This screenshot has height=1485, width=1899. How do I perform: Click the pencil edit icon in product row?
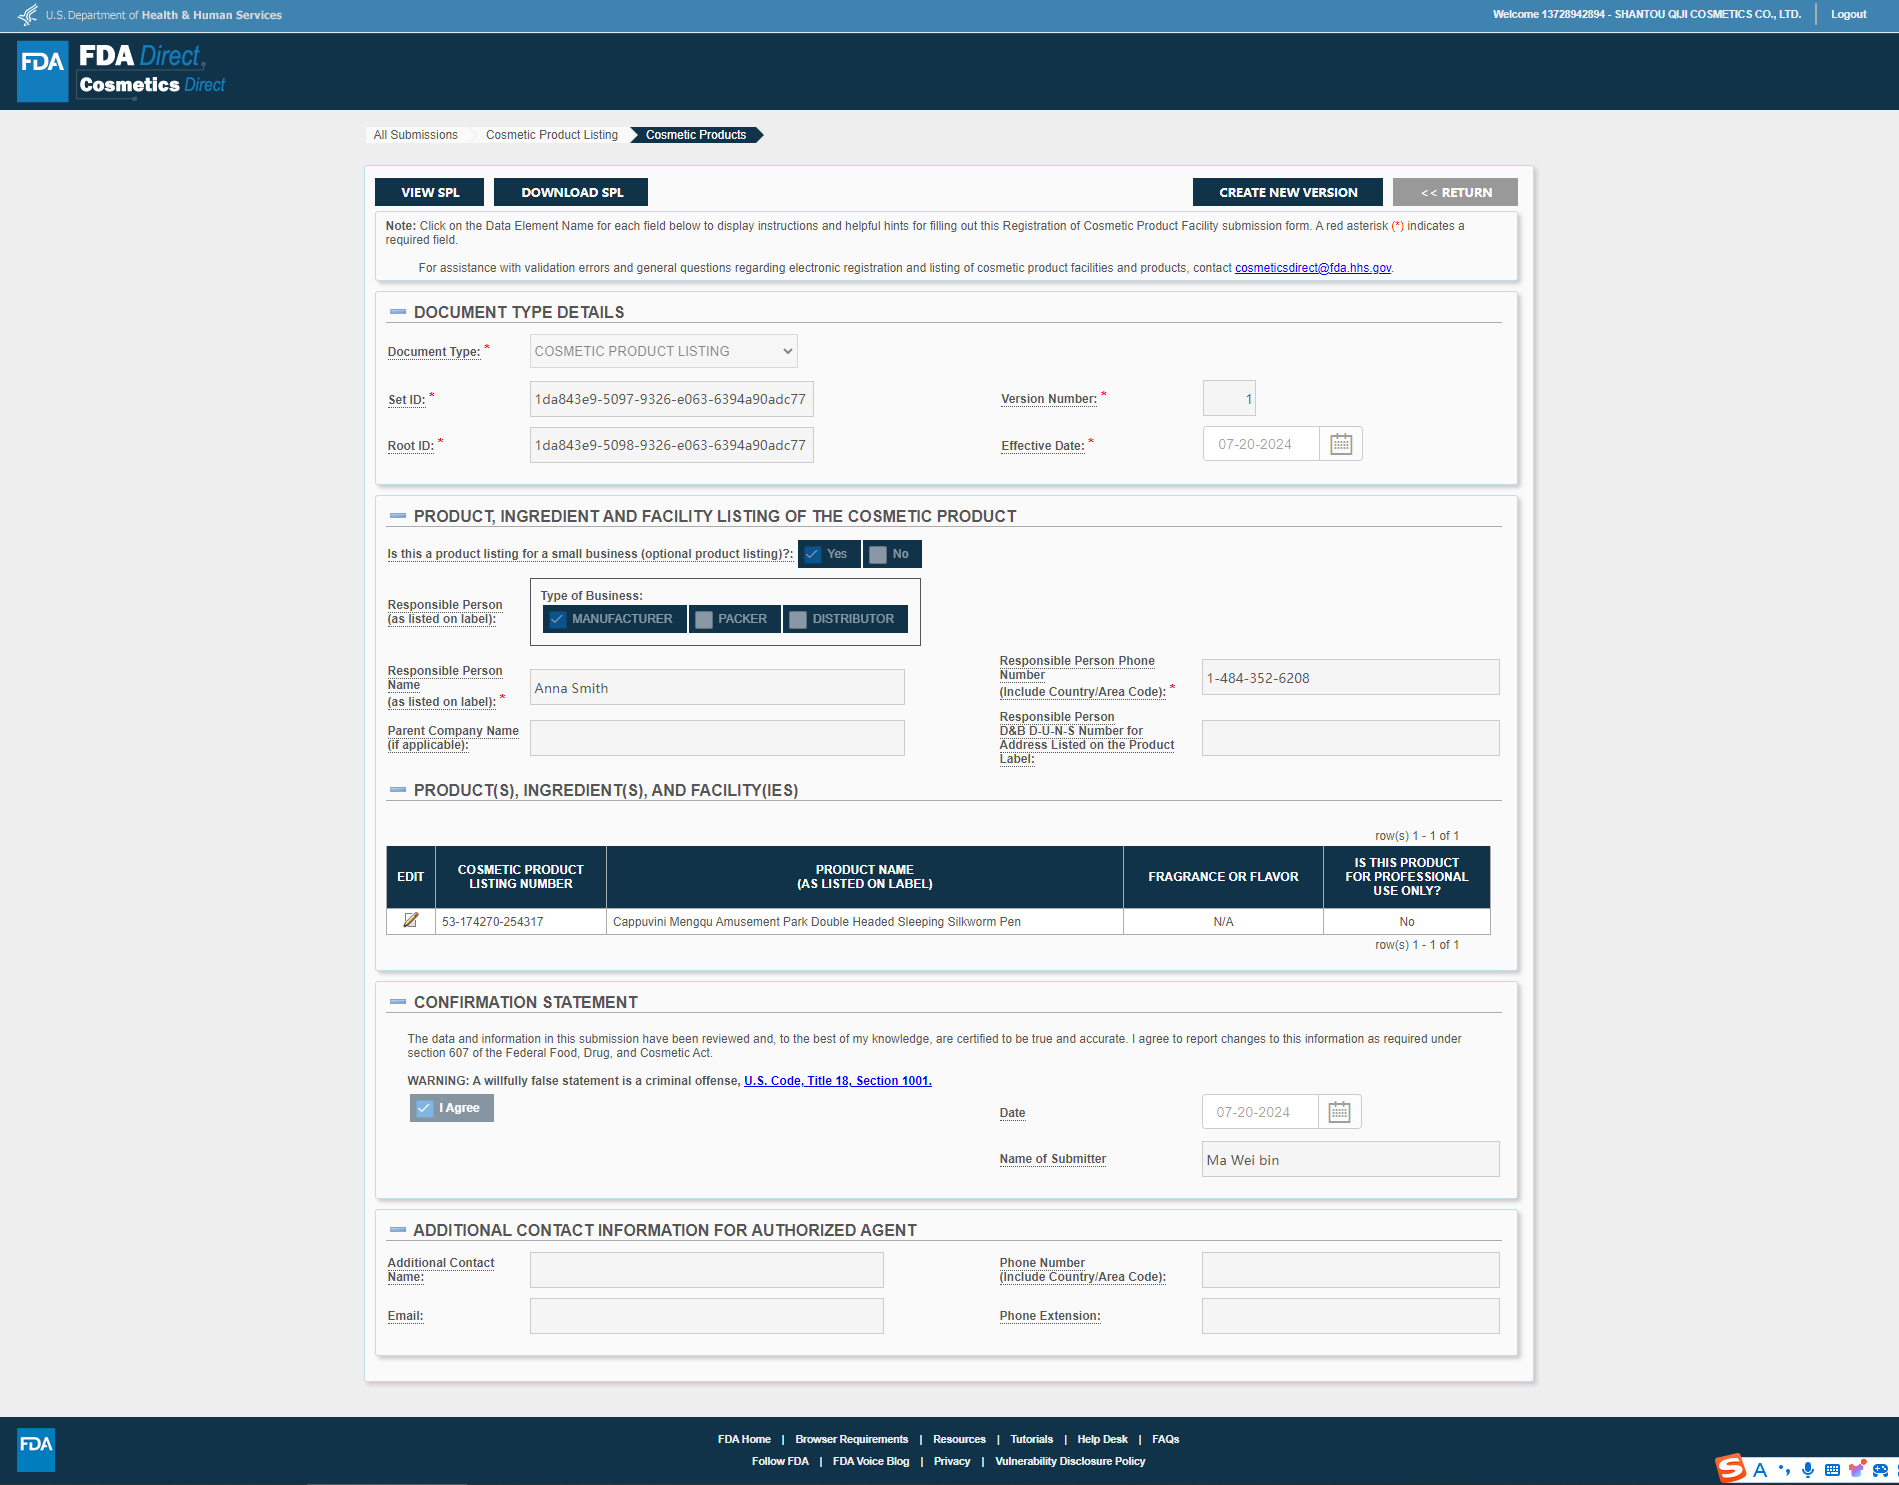410,920
